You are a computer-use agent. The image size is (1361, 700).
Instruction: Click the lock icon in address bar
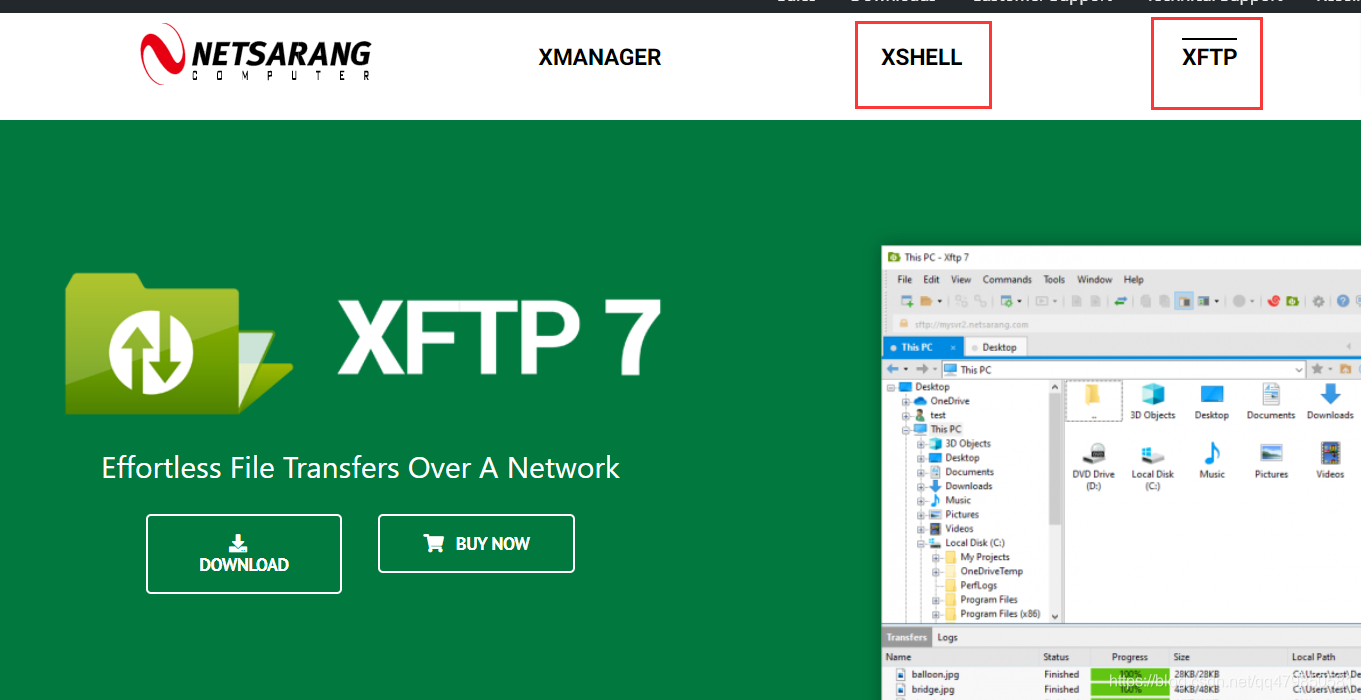pos(904,324)
